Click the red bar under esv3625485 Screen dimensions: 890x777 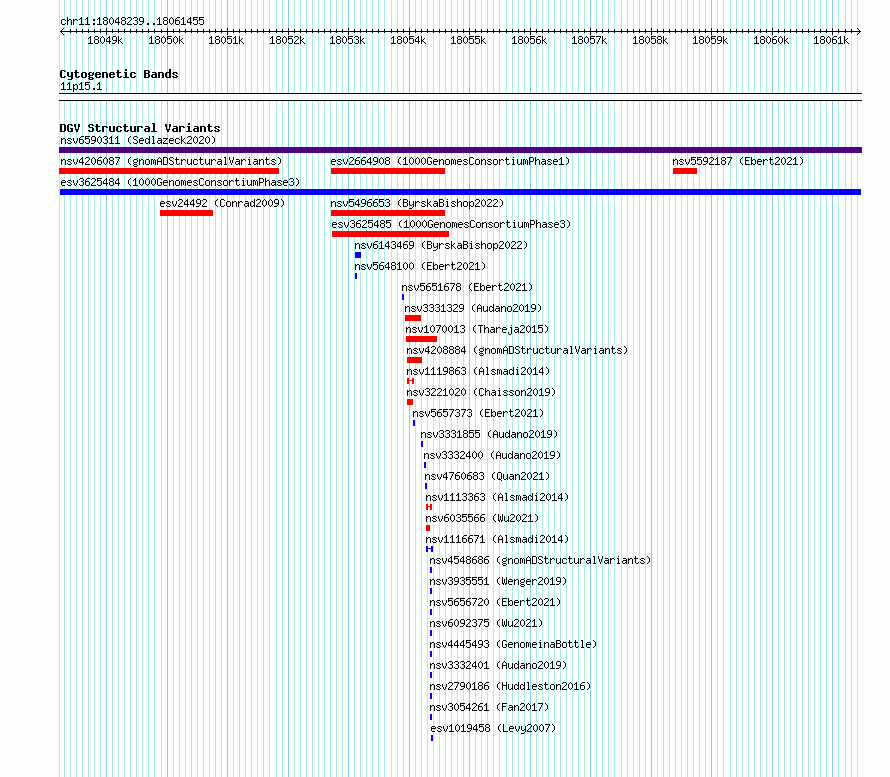pyautogui.click(x=391, y=234)
